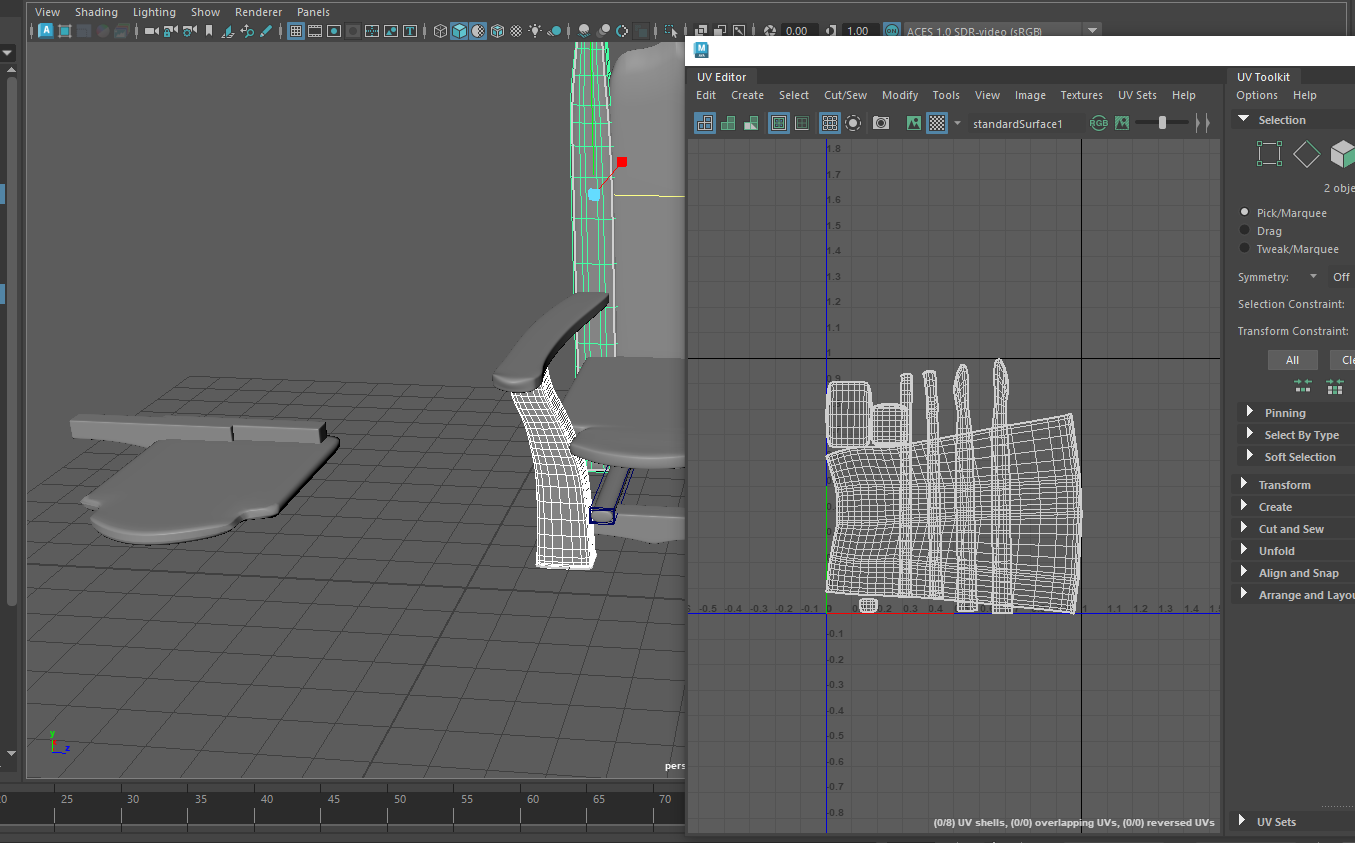Image resolution: width=1355 pixels, height=843 pixels.
Task: Click the film gate icon in viewport toolbar
Action: pos(315,31)
